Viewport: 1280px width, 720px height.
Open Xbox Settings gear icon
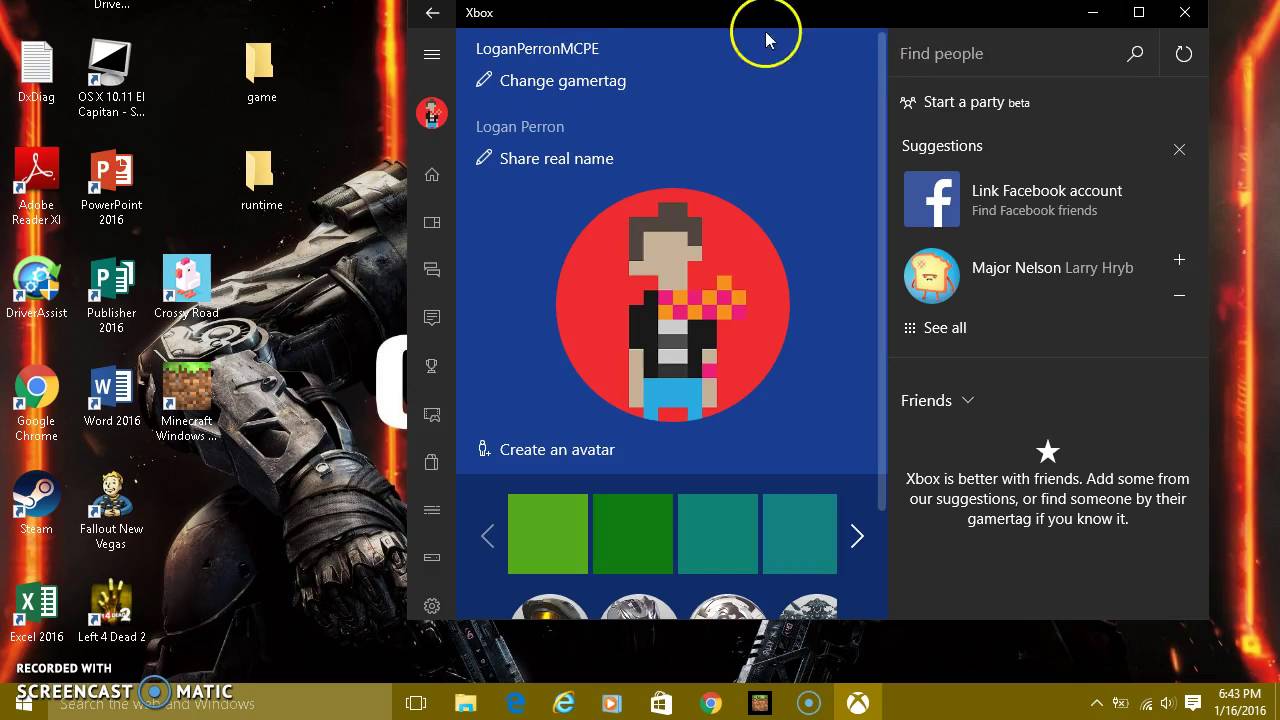click(x=432, y=606)
